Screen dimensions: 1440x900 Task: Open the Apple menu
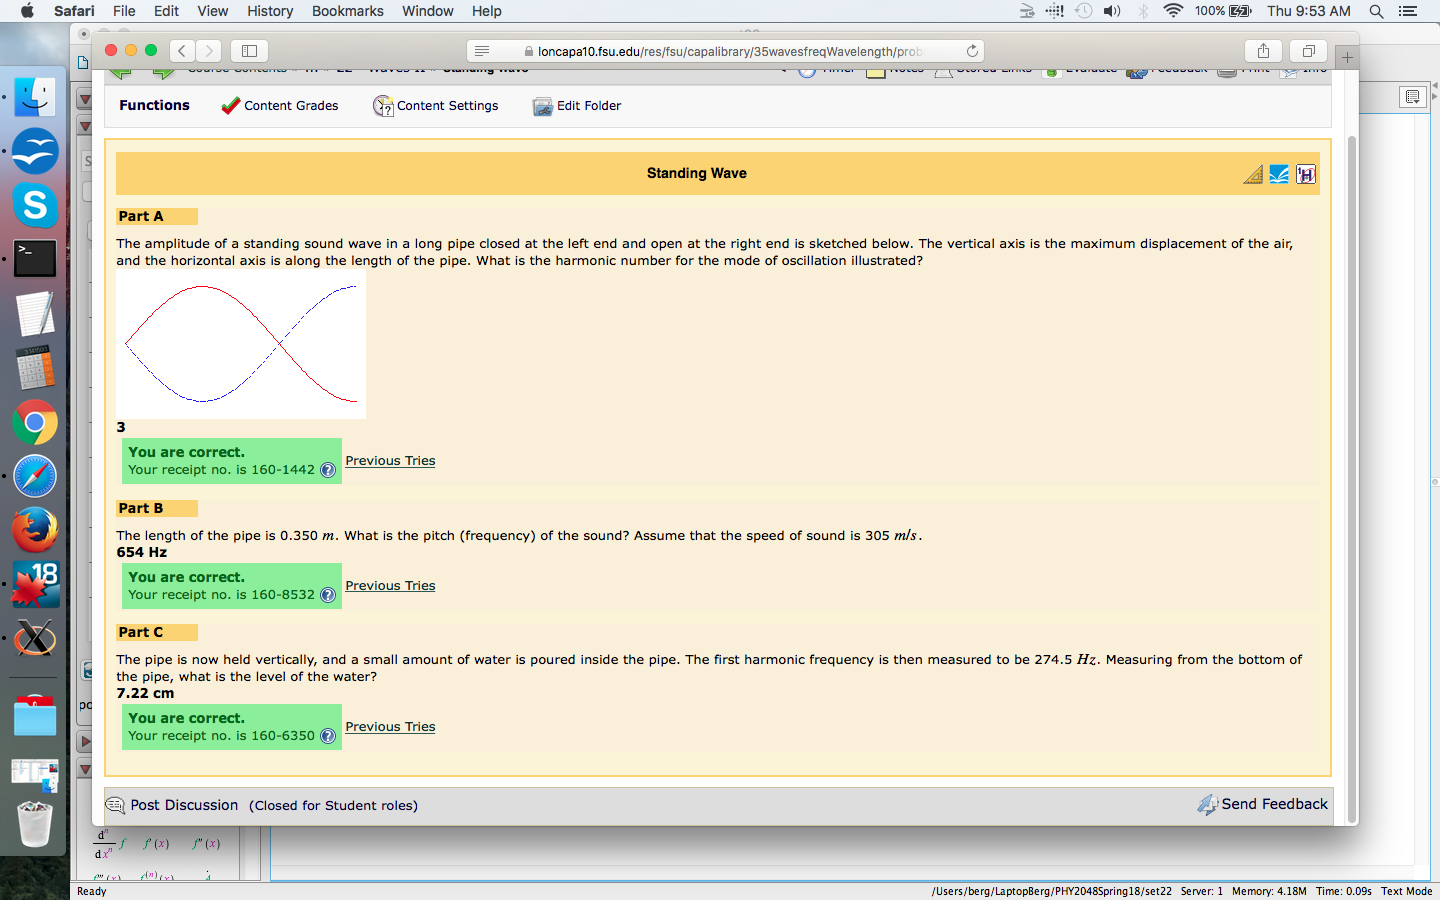click(x=27, y=11)
